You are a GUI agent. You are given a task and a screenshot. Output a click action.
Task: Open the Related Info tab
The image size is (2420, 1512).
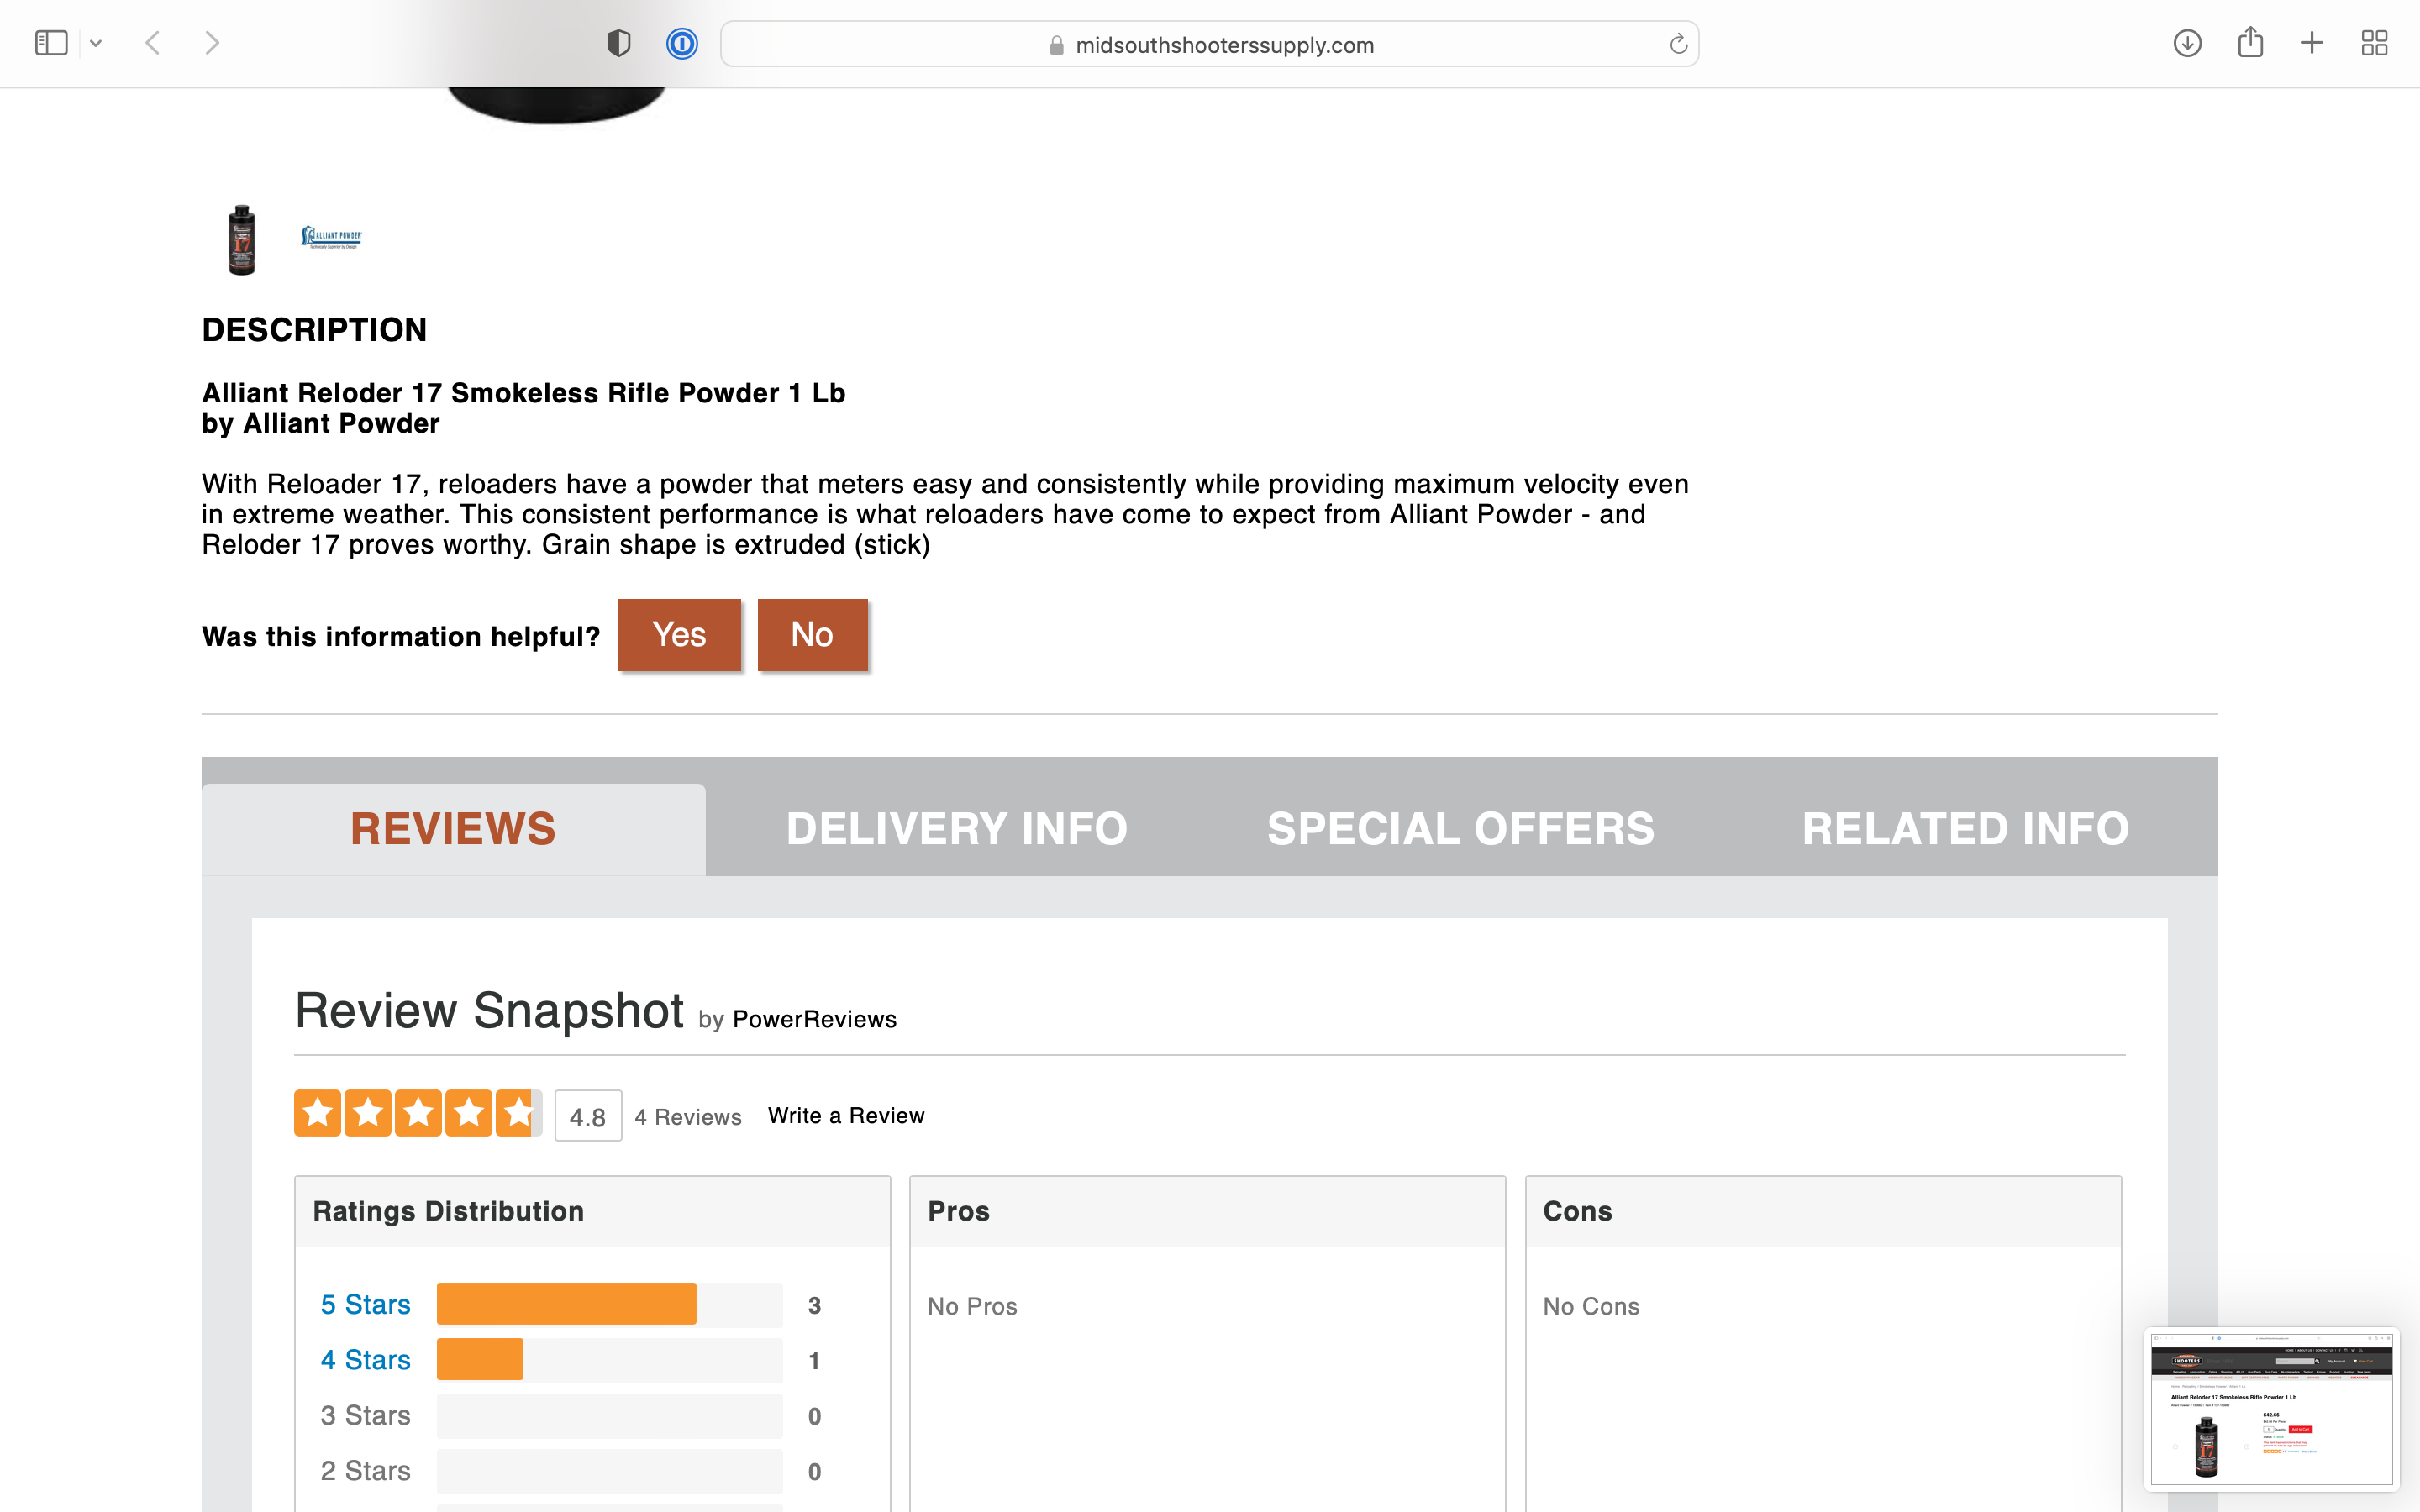click(x=1965, y=829)
